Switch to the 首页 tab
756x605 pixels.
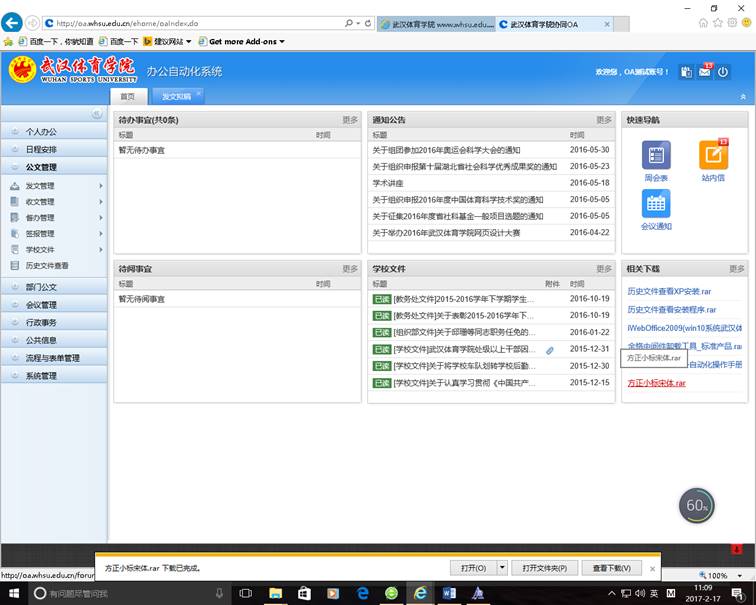(x=128, y=97)
